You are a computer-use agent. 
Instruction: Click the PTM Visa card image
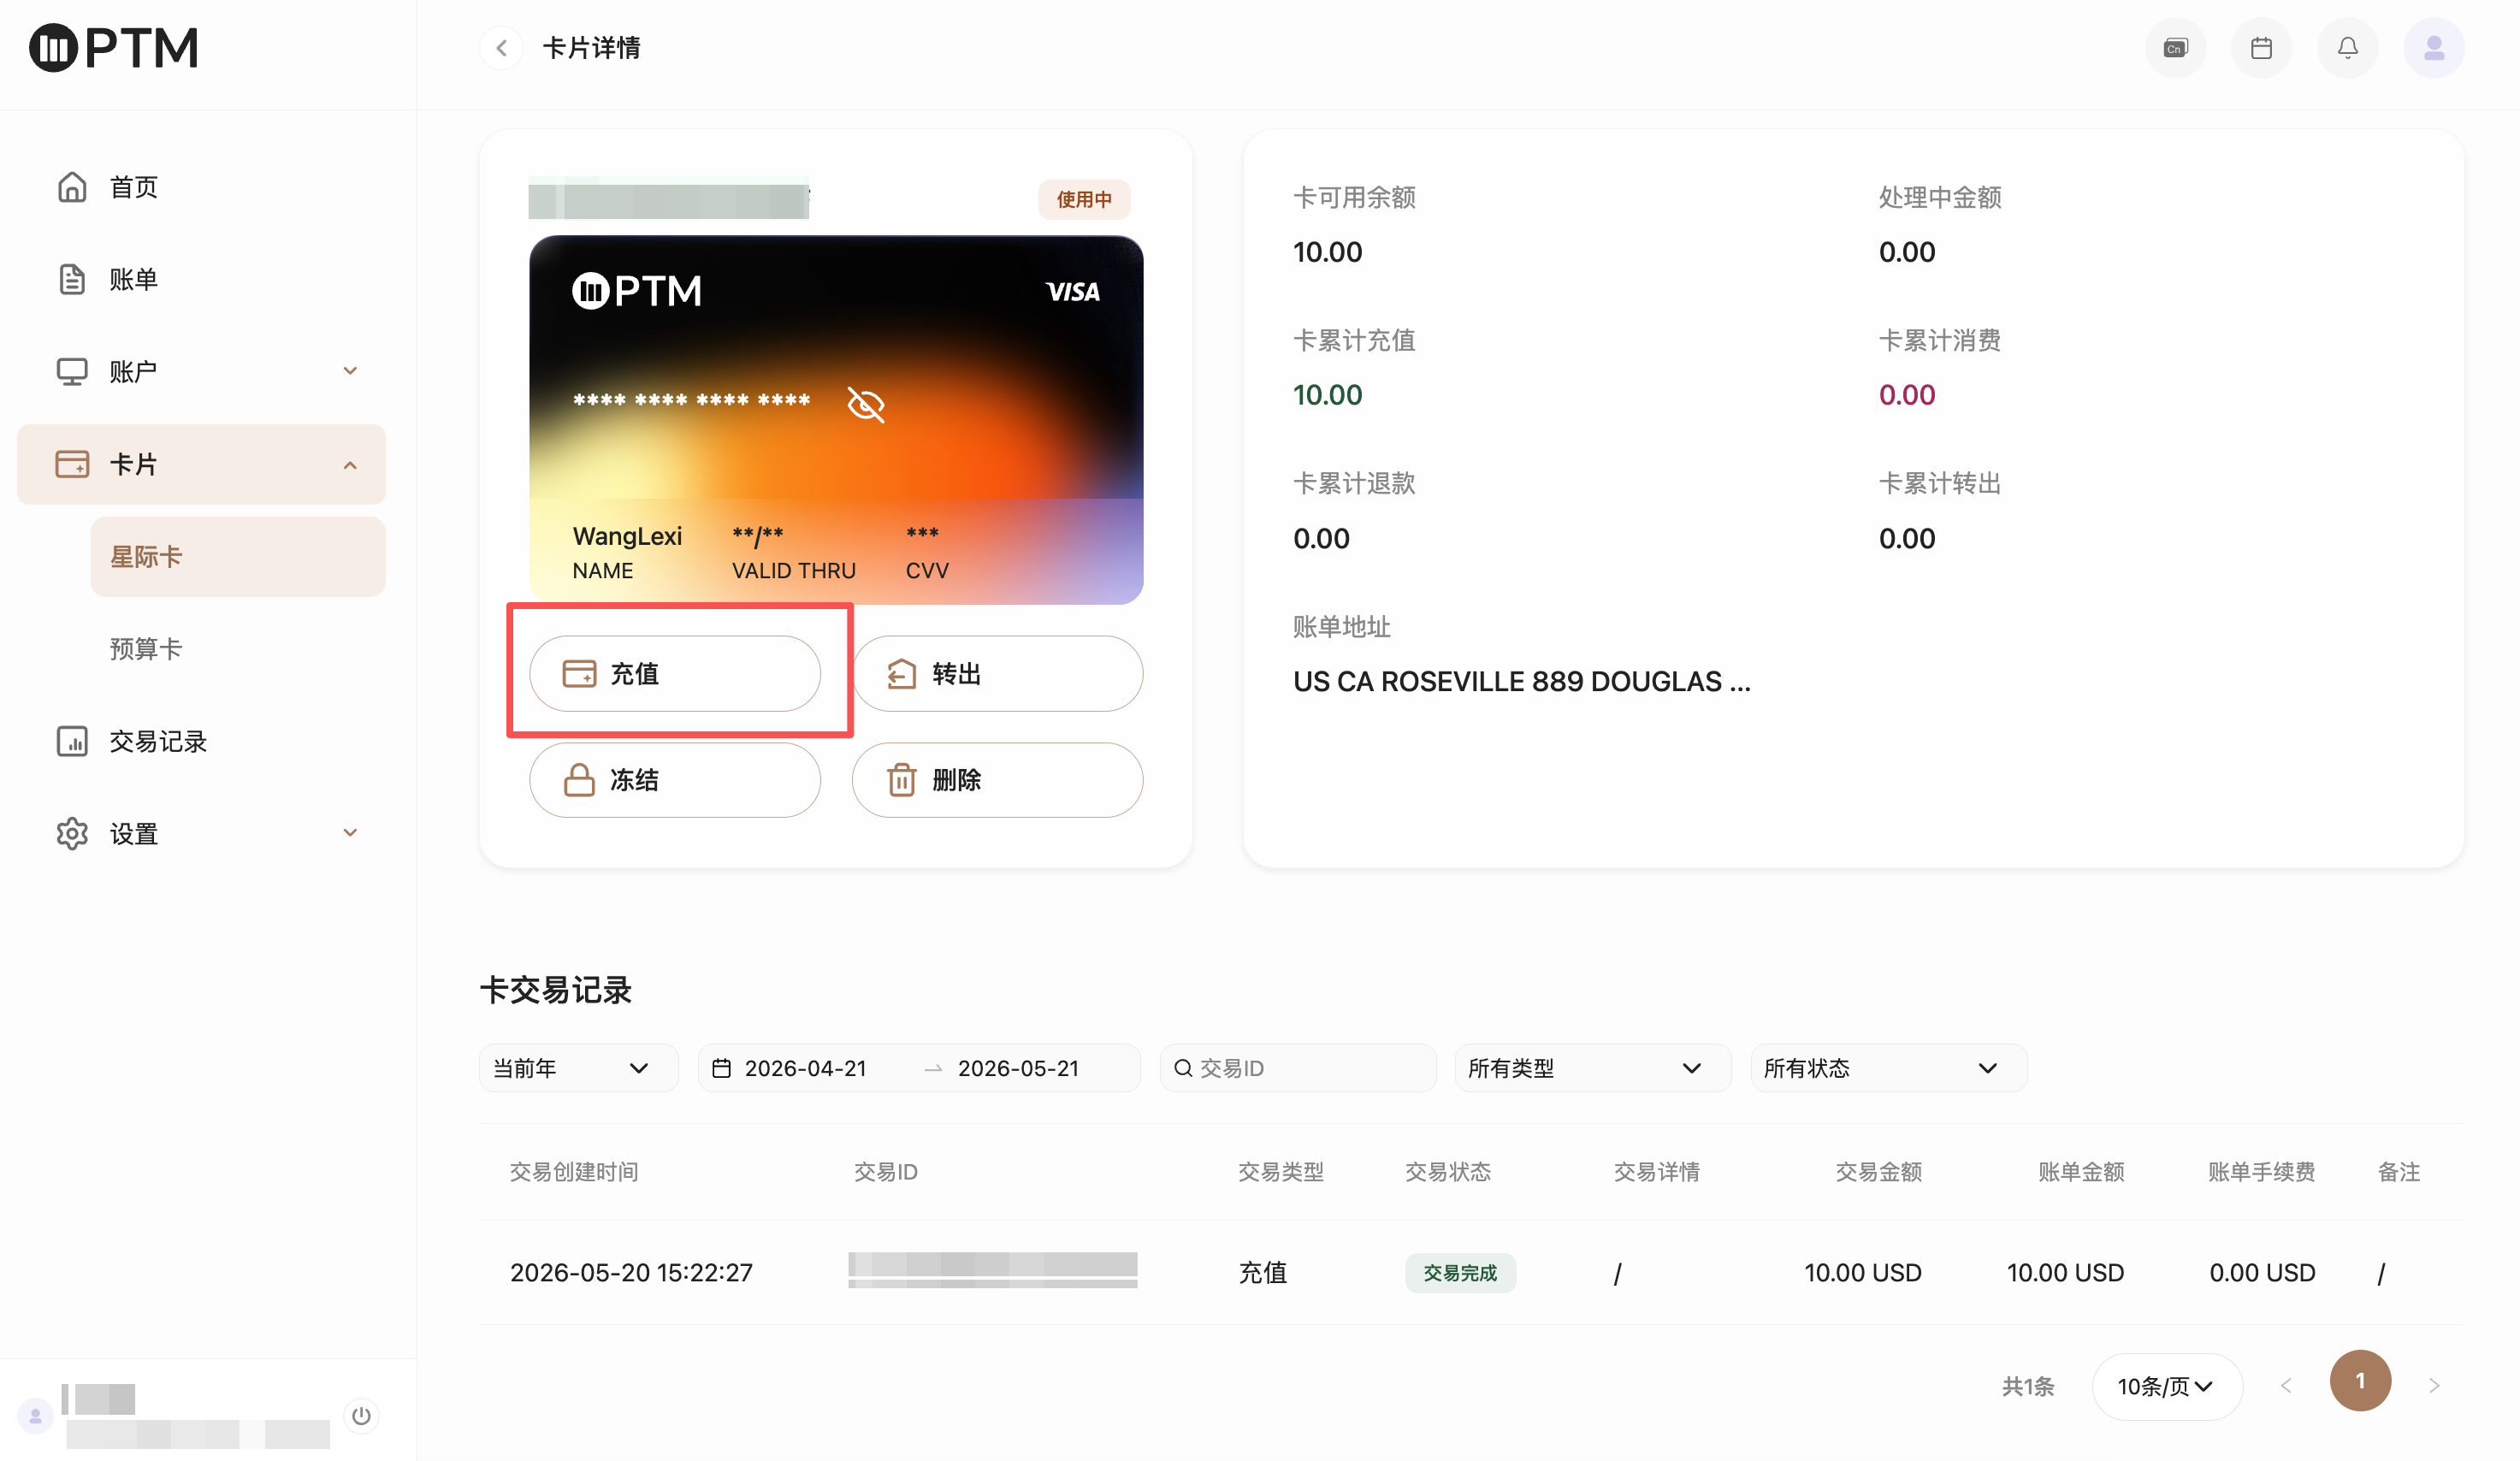tap(836, 419)
